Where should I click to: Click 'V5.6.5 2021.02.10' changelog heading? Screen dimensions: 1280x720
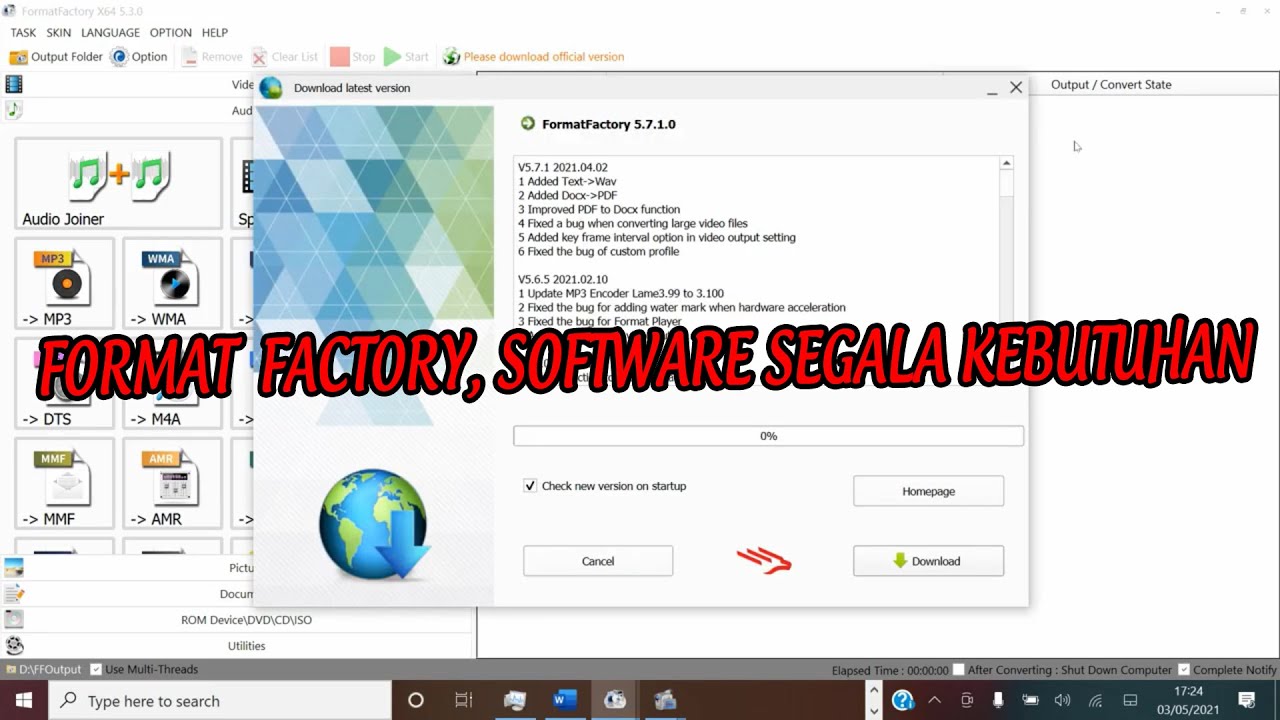click(563, 280)
